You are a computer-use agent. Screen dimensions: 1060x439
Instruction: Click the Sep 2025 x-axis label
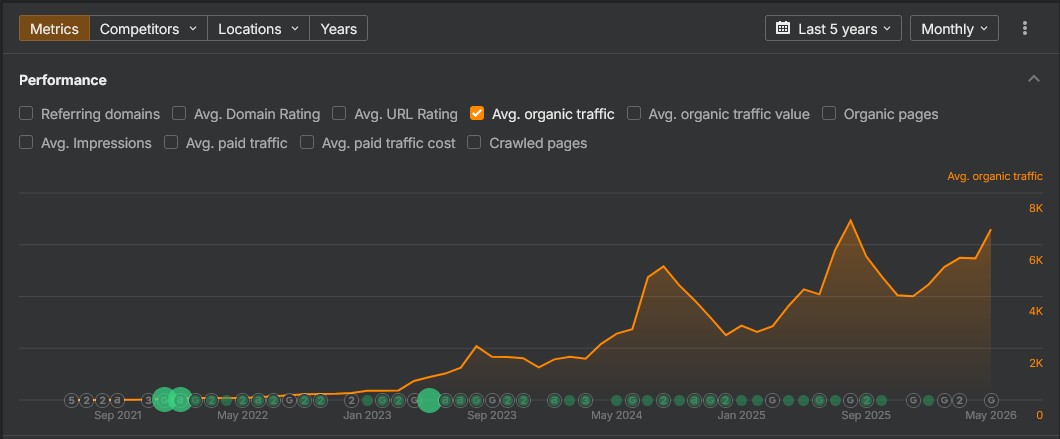pos(866,415)
